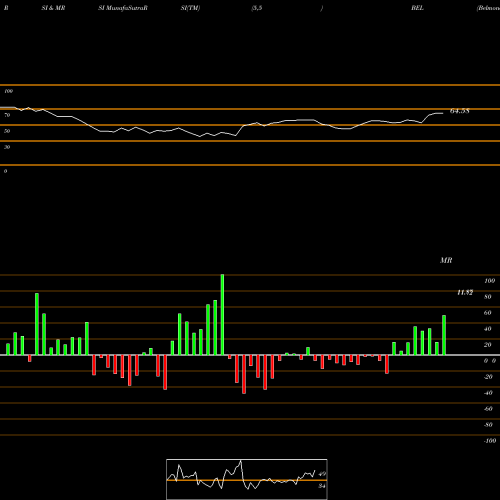Click the MR value 11.32

(x=465, y=293)
